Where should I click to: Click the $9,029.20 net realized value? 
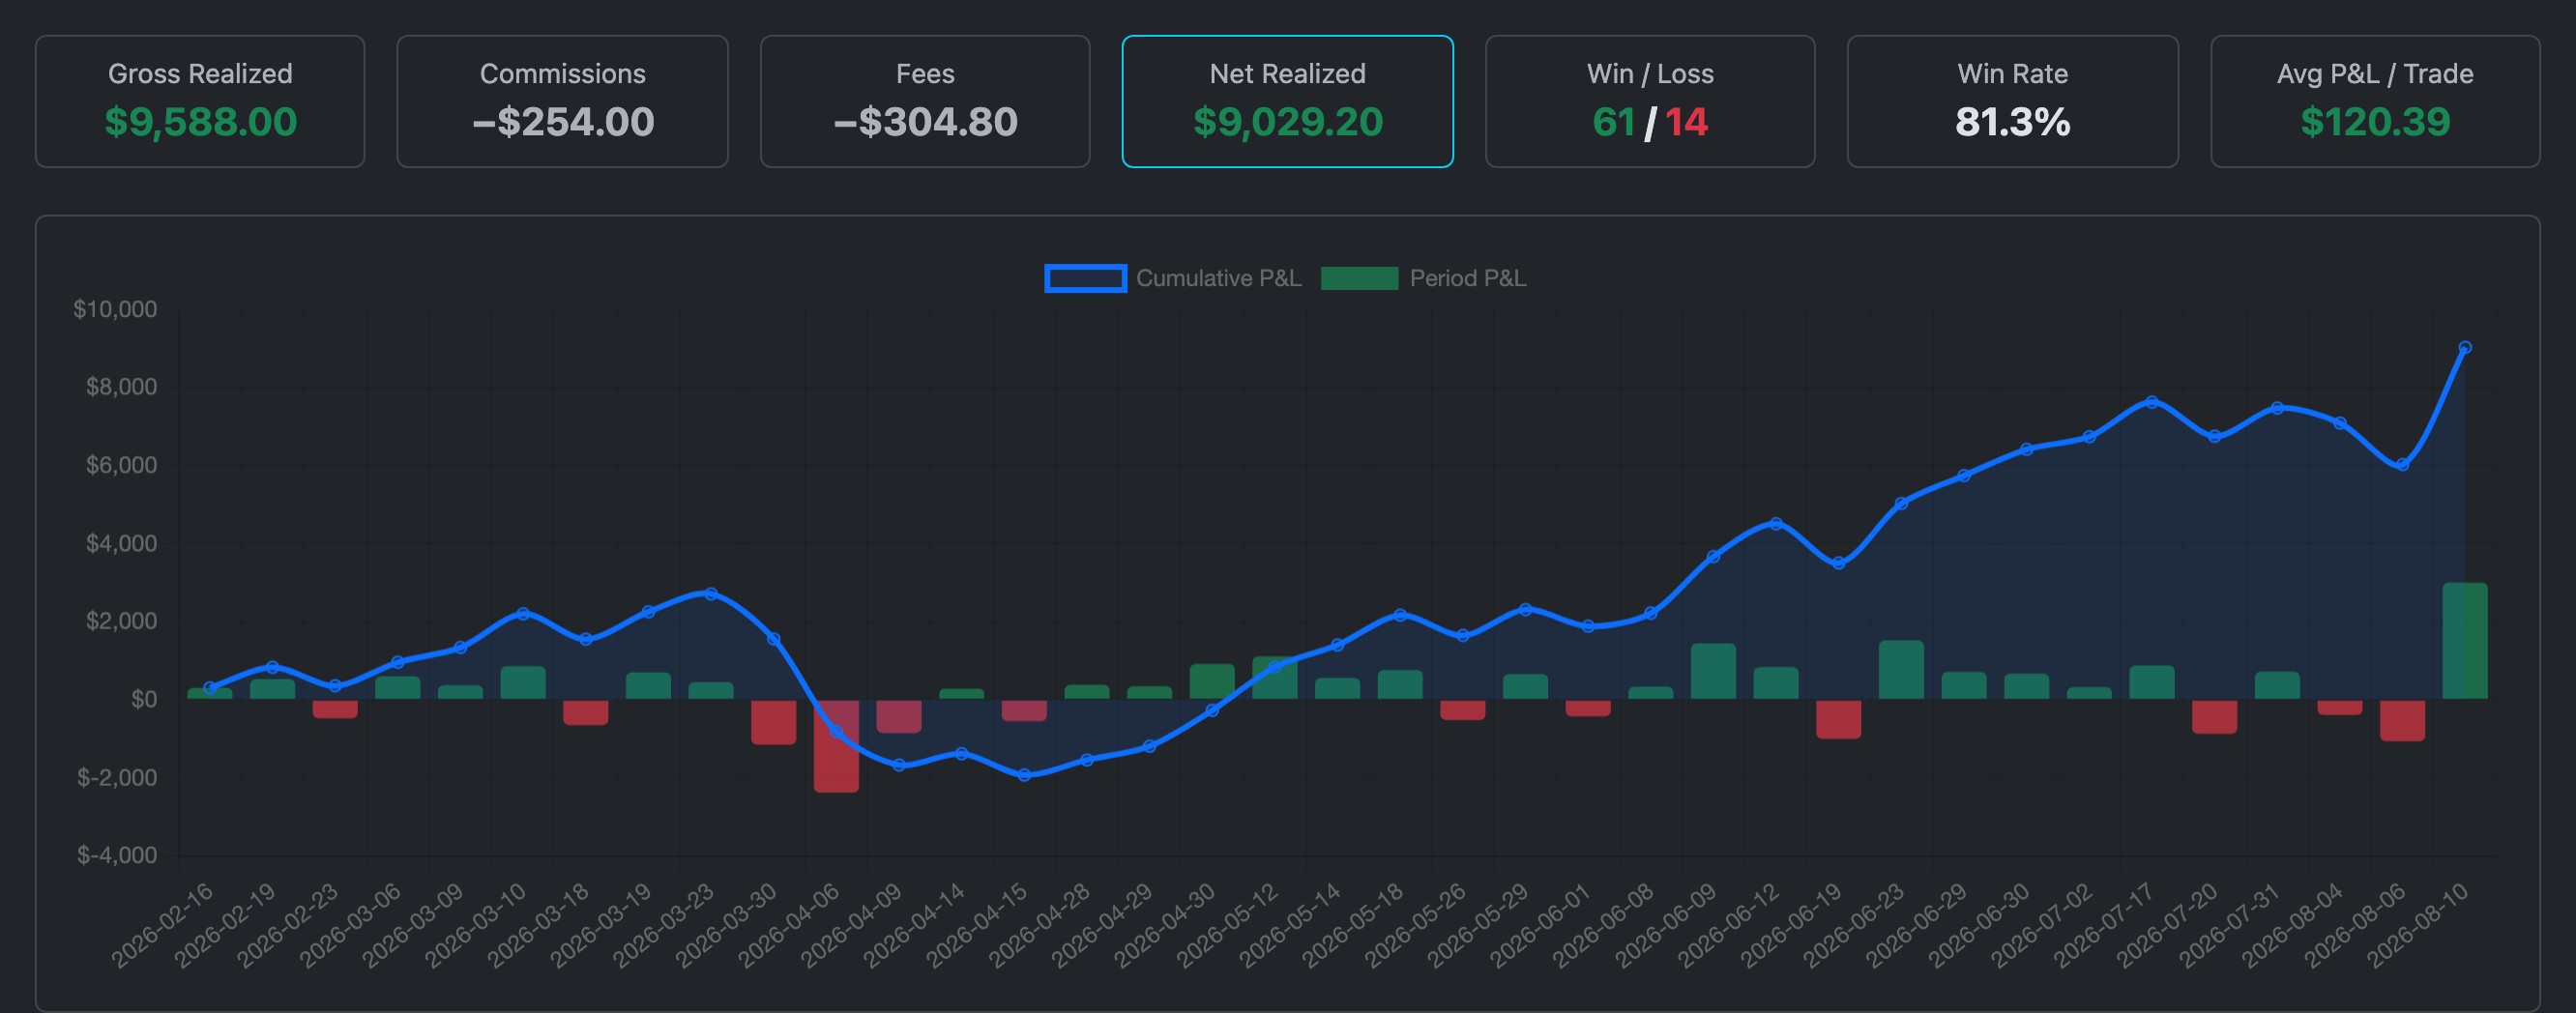coord(1287,122)
